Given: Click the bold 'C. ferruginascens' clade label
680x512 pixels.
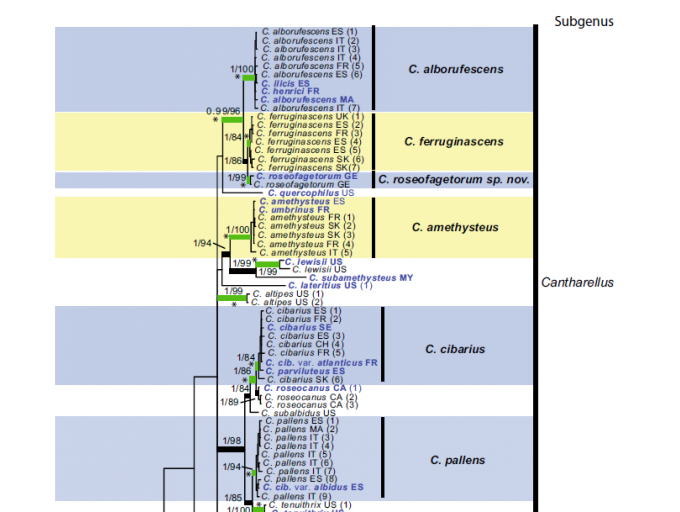Looking at the screenshot, I should point(454,142).
